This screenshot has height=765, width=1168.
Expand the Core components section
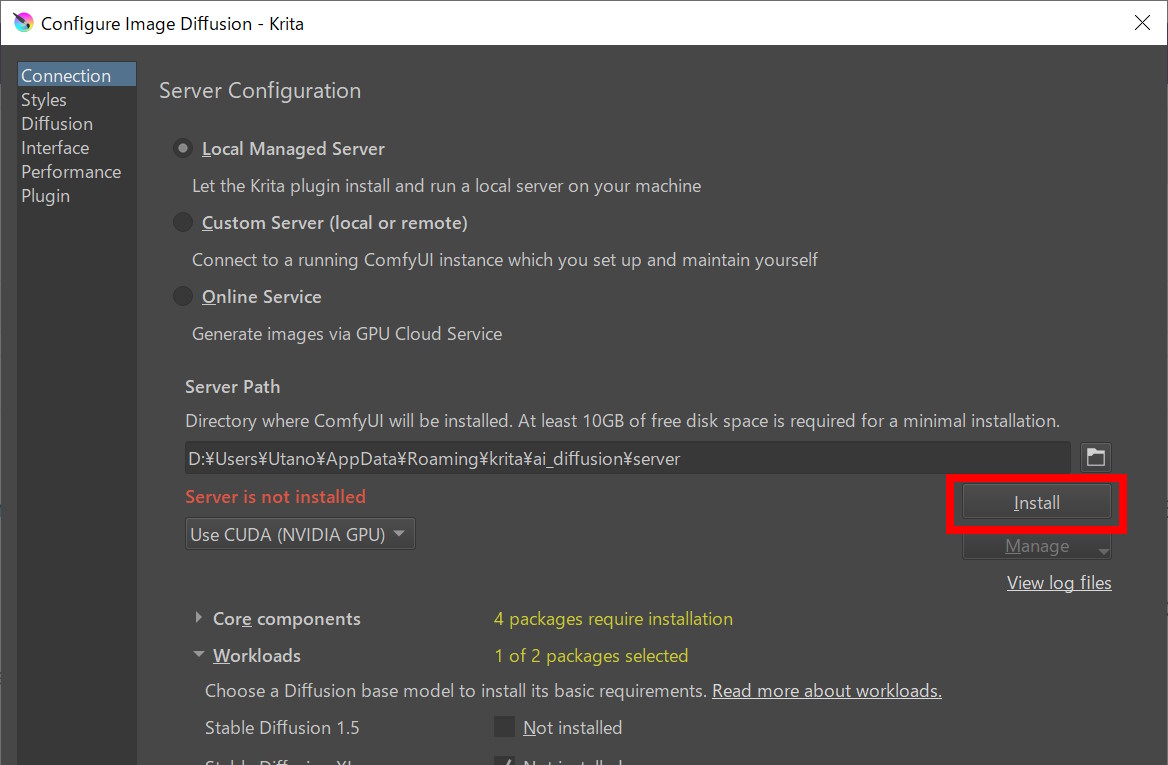(198, 618)
